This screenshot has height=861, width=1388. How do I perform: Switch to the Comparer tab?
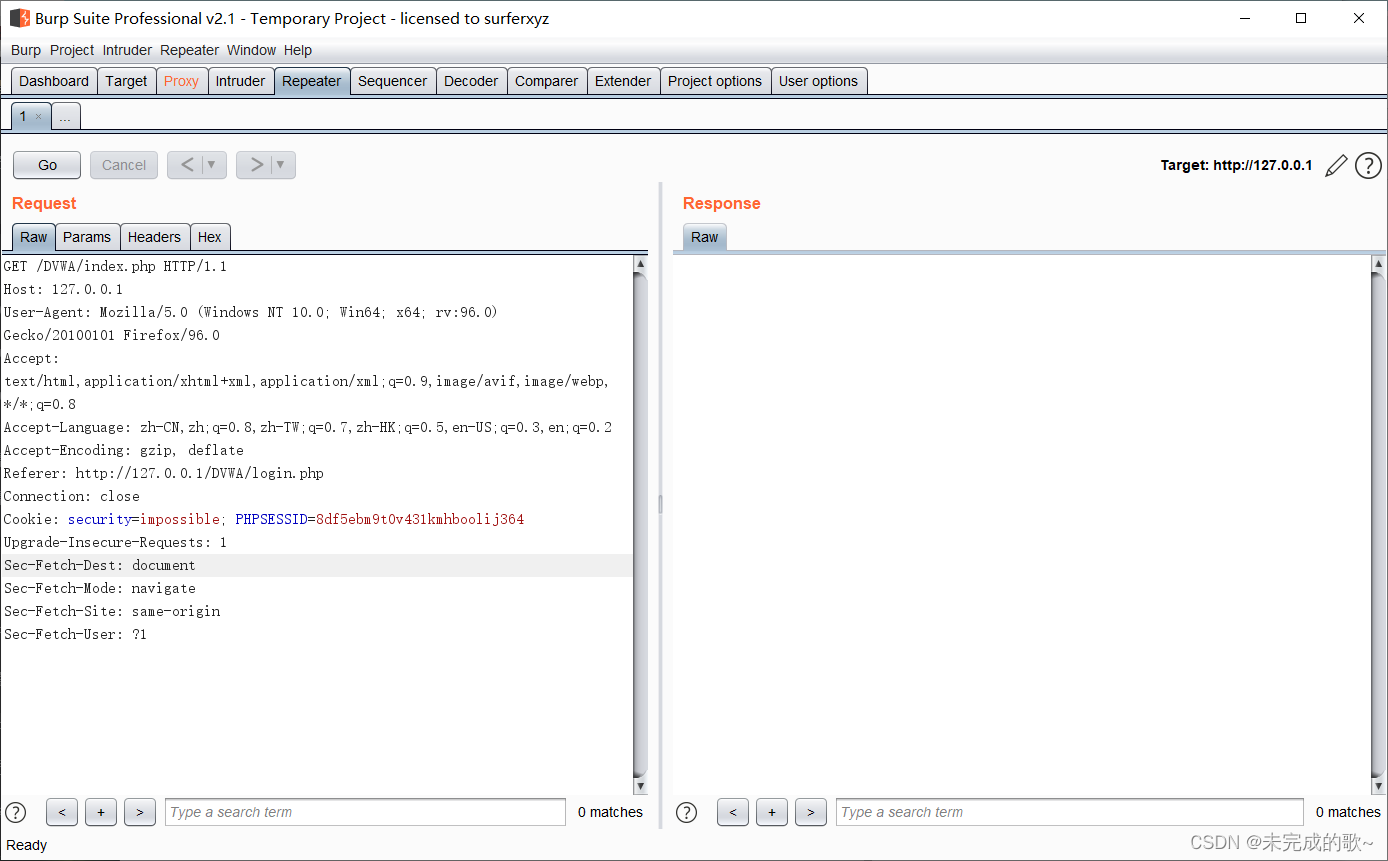(547, 81)
